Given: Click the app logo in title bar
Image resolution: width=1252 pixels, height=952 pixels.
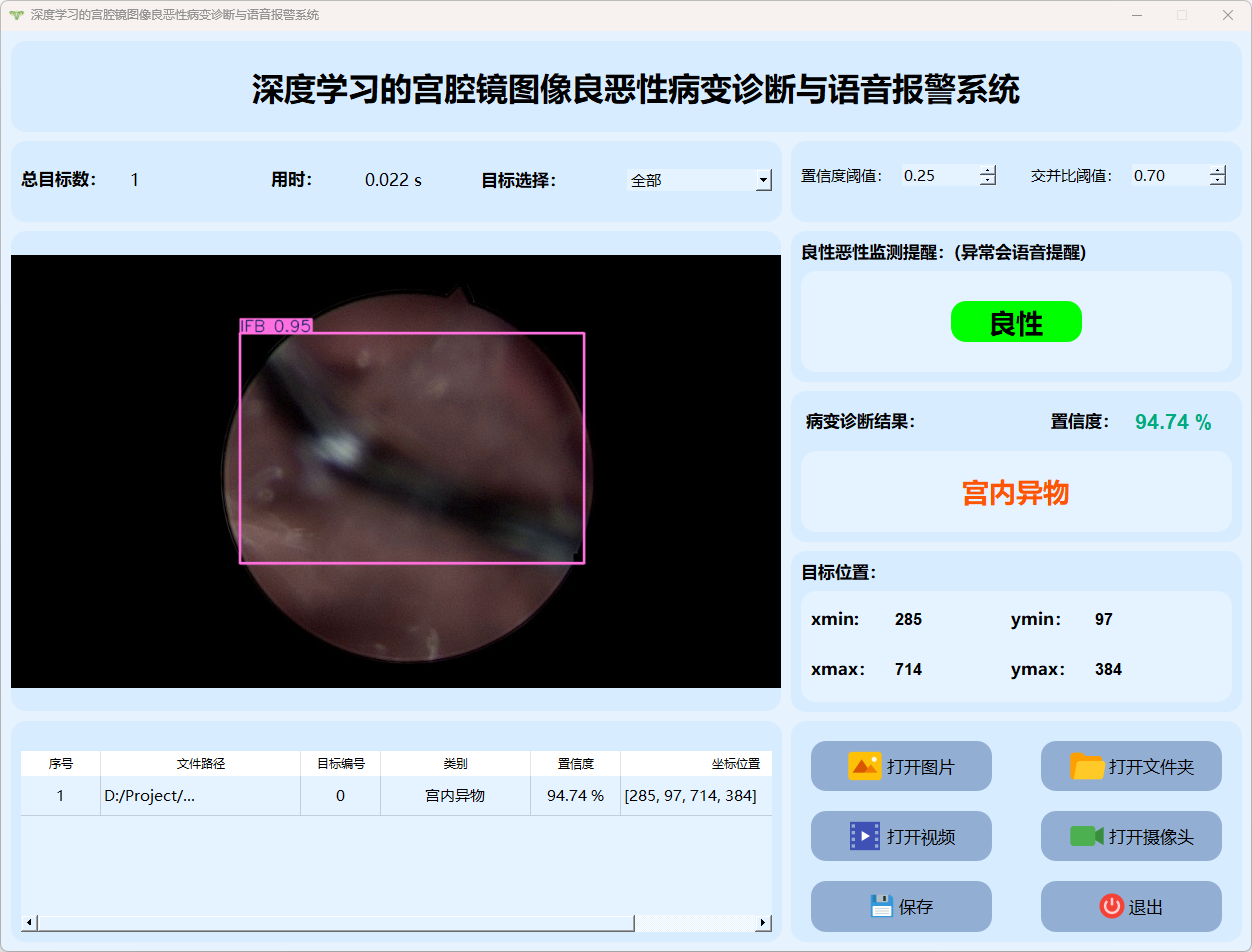Looking at the screenshot, I should coord(15,15).
